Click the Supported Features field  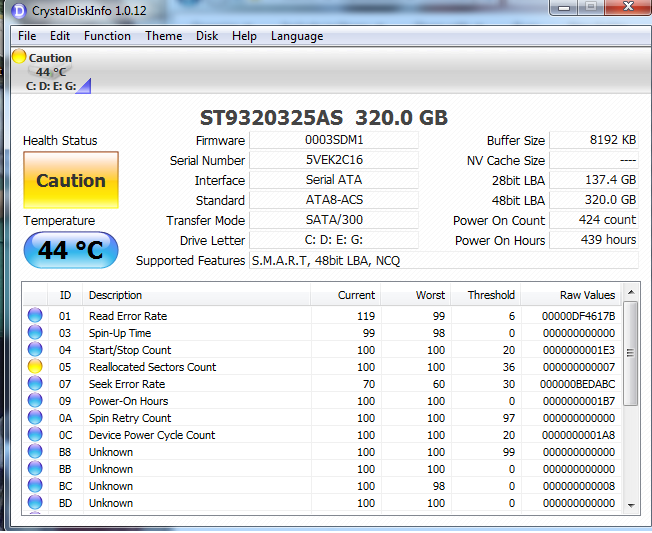tap(444, 261)
